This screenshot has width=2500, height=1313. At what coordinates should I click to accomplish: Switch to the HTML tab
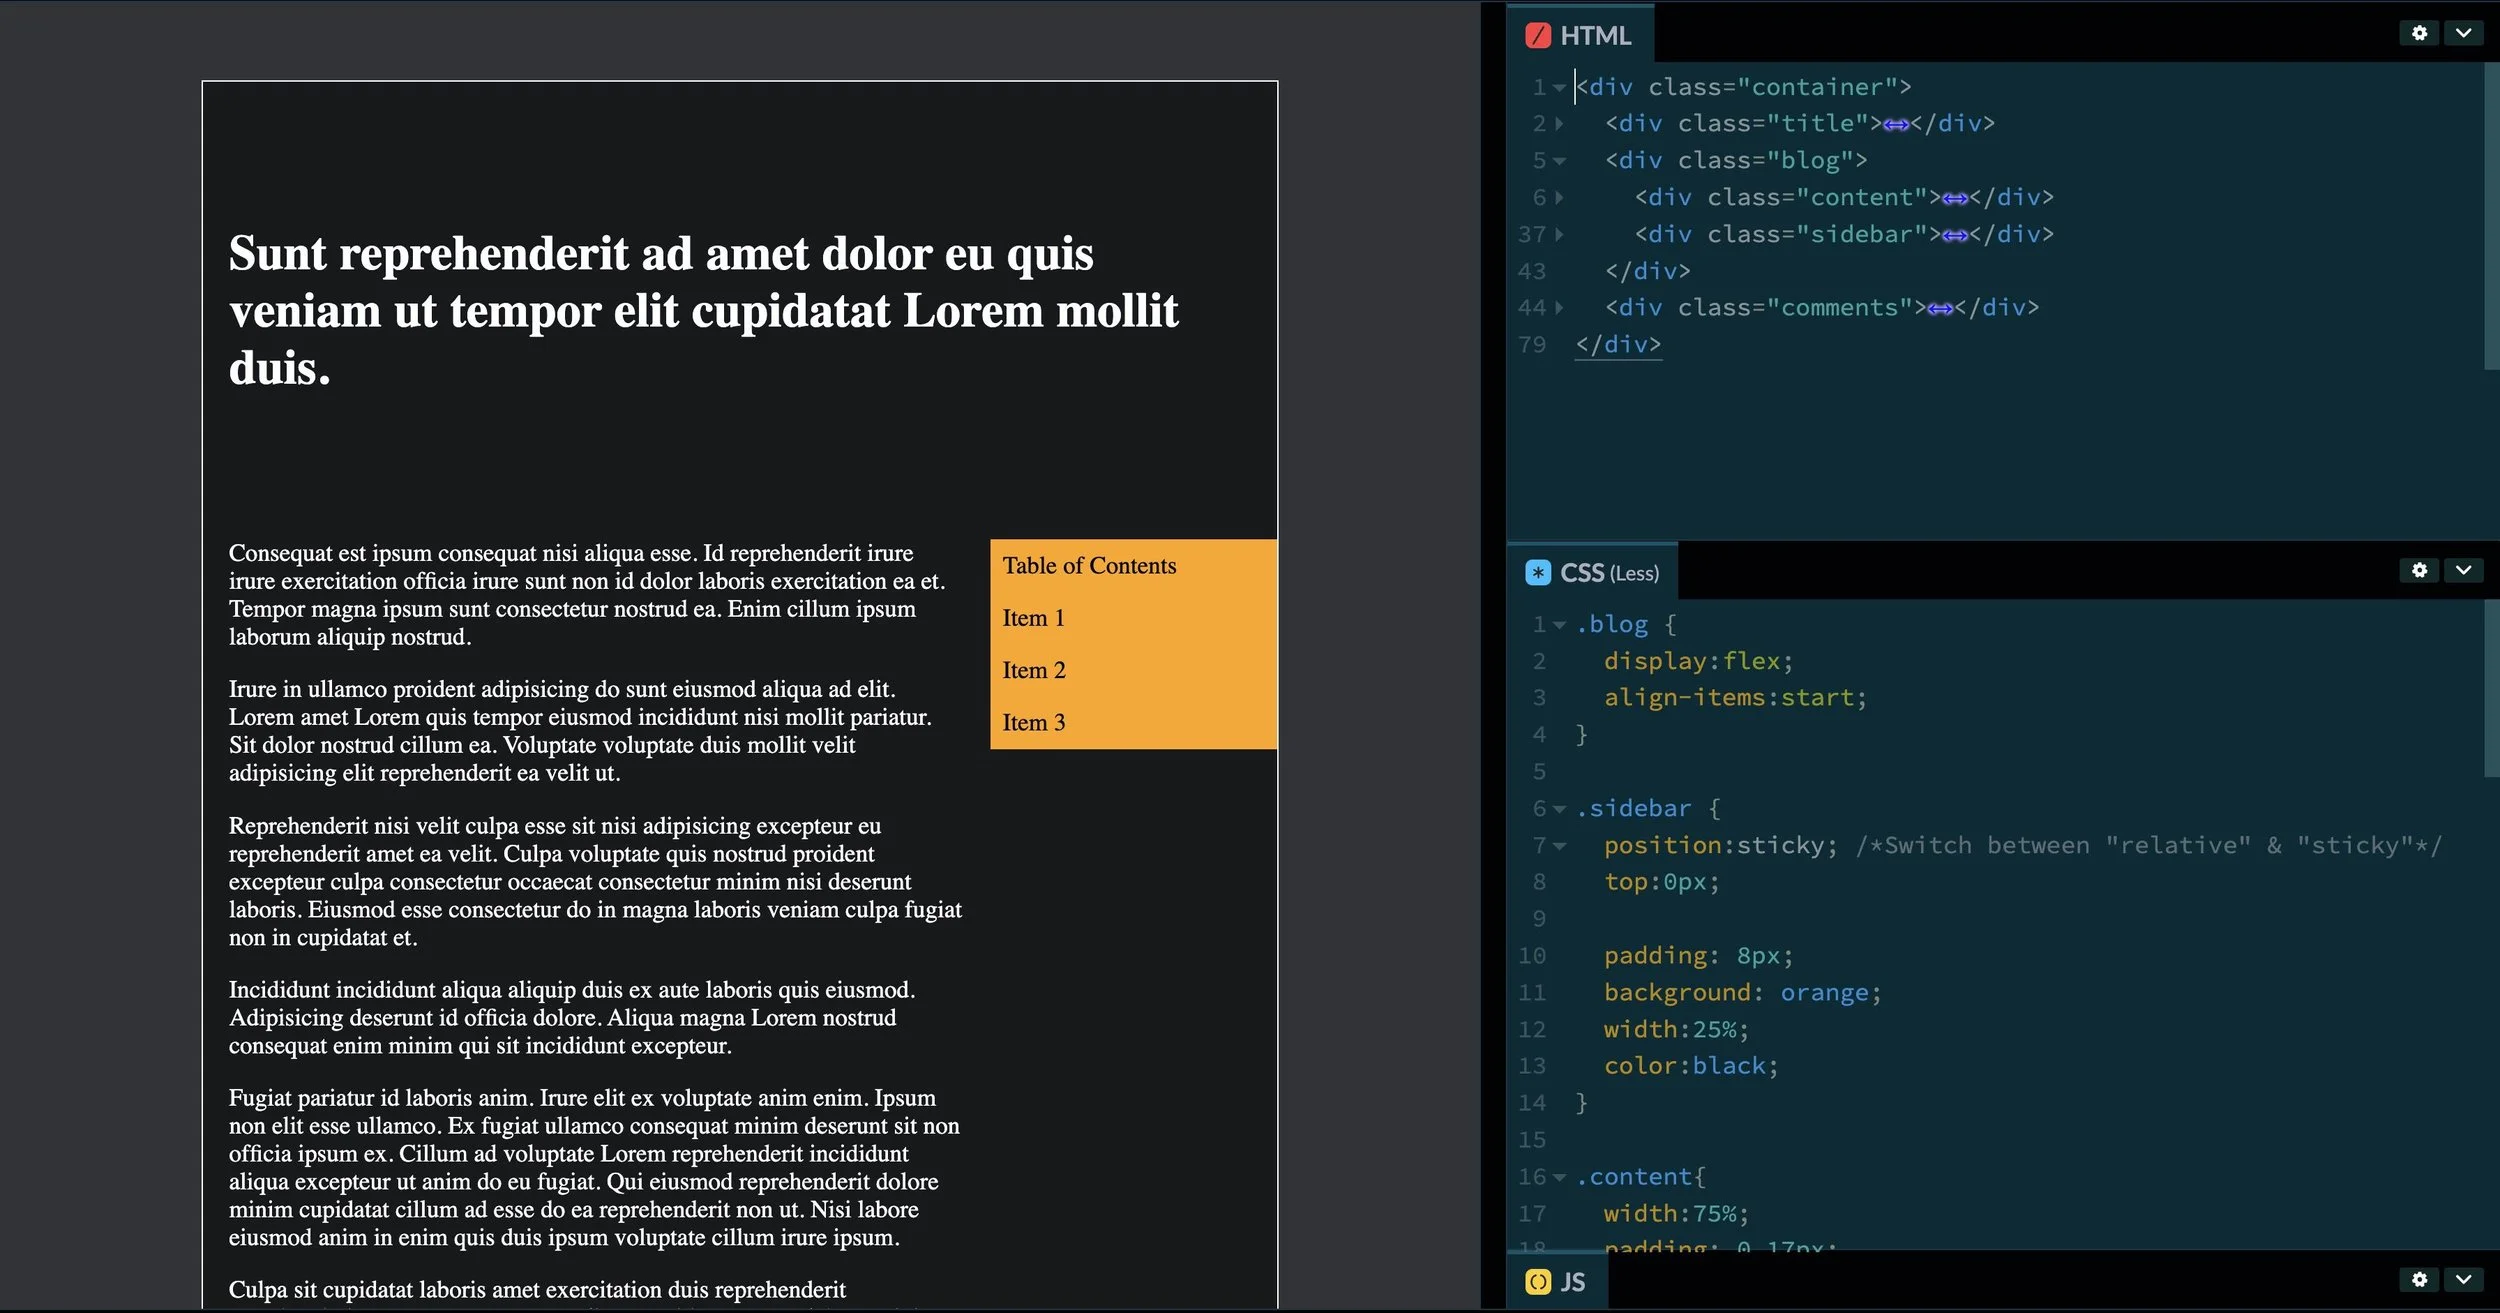[1597, 36]
